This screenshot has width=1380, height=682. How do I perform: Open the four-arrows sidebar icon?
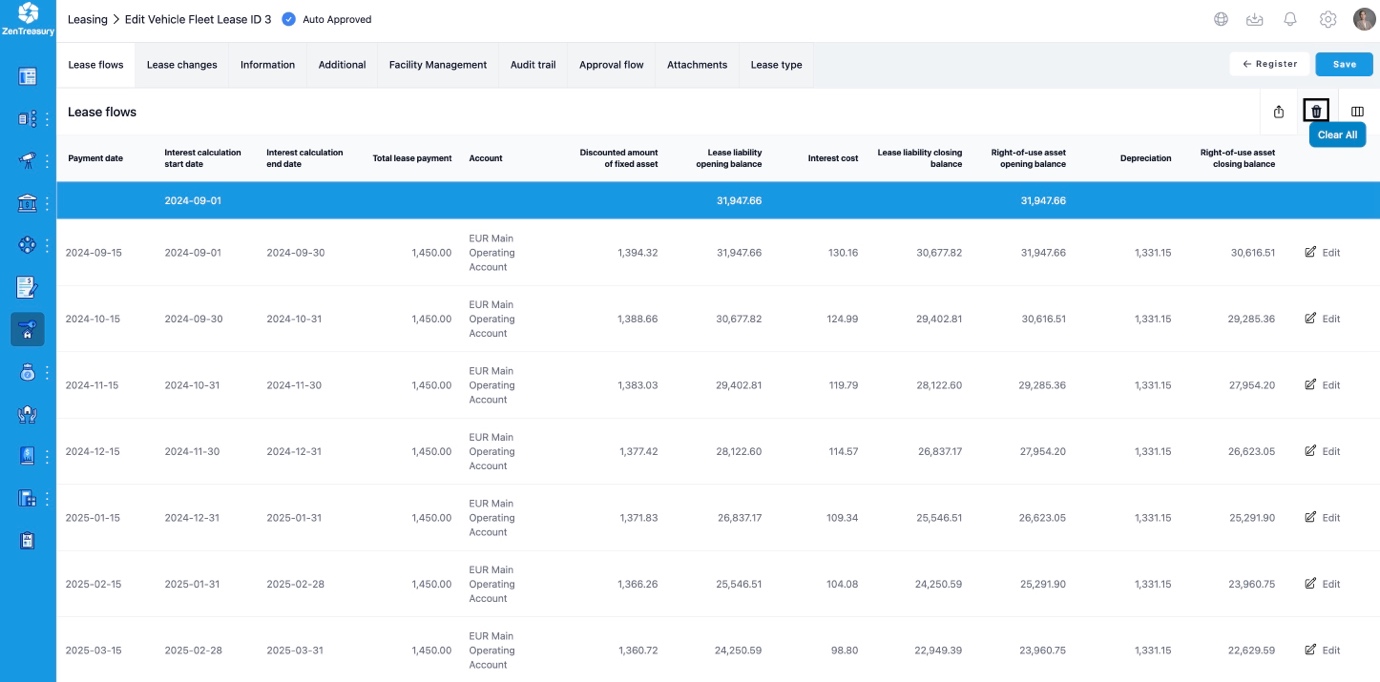pos(27,245)
